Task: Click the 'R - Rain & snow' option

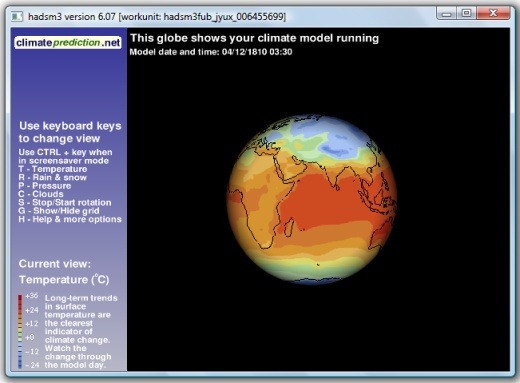Action: coord(53,177)
